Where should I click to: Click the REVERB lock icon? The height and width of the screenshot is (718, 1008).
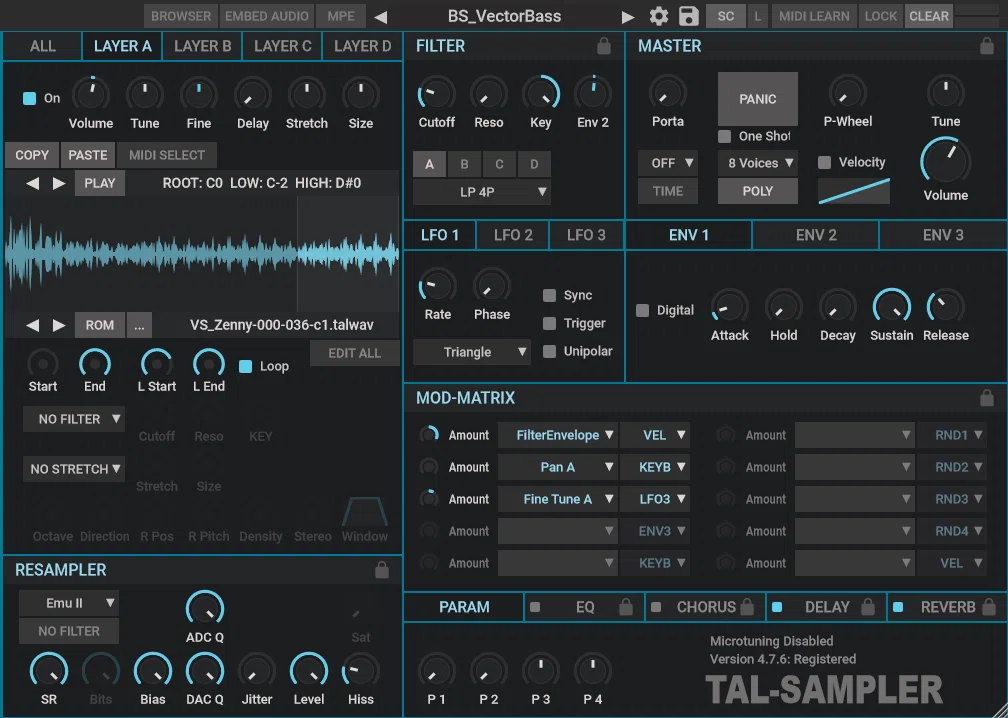989,607
